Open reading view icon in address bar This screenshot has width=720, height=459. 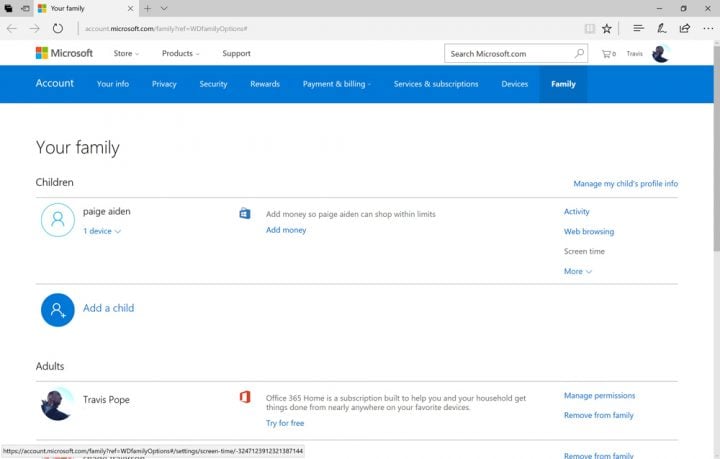click(590, 28)
